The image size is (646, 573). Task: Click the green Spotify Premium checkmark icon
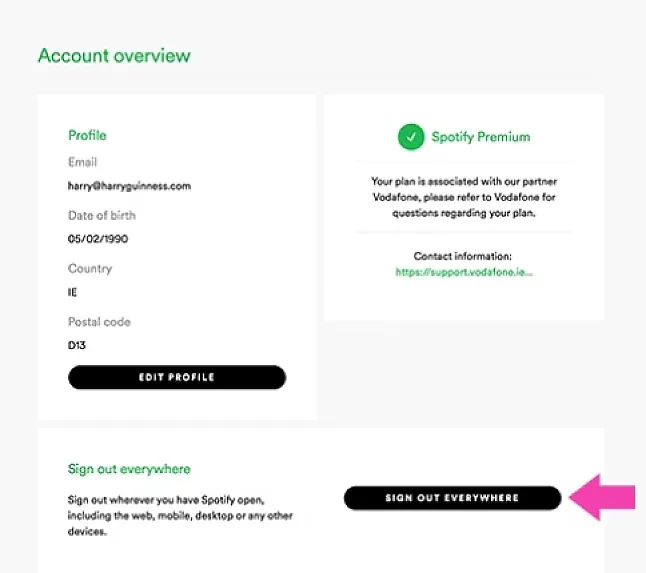click(x=411, y=137)
